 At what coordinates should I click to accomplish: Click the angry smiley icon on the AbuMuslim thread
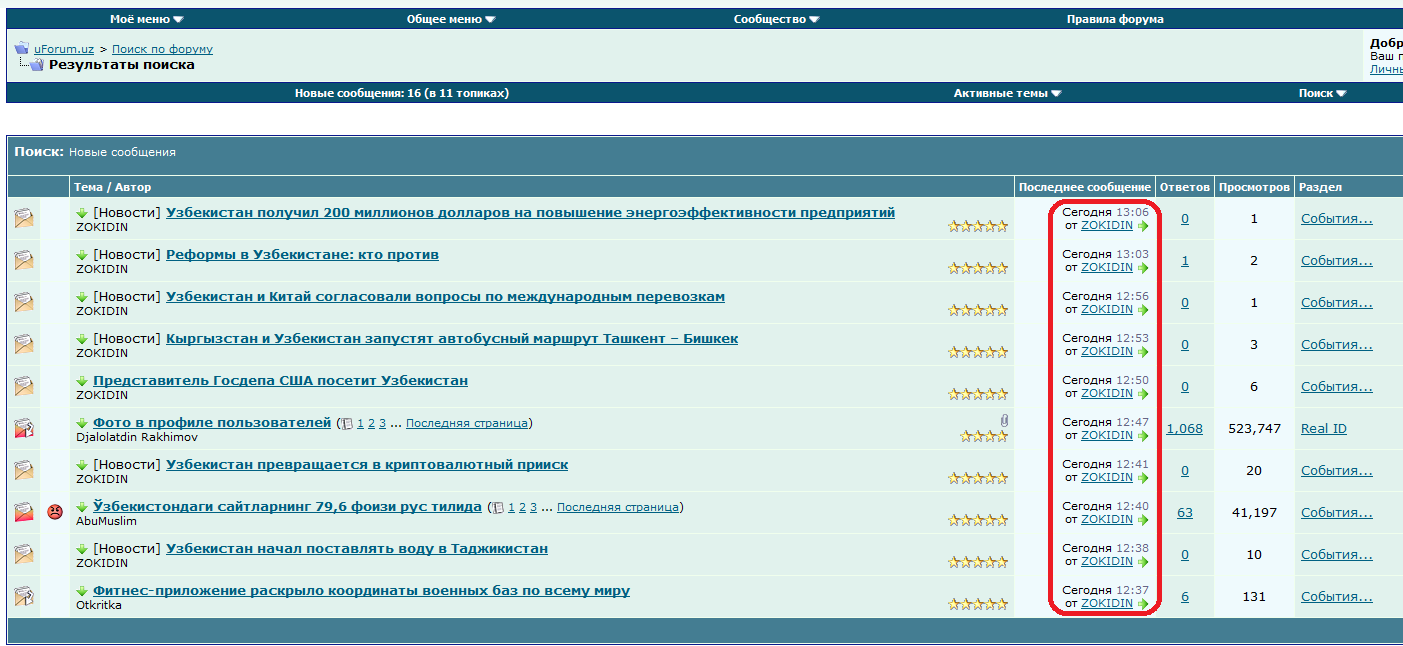click(x=54, y=512)
